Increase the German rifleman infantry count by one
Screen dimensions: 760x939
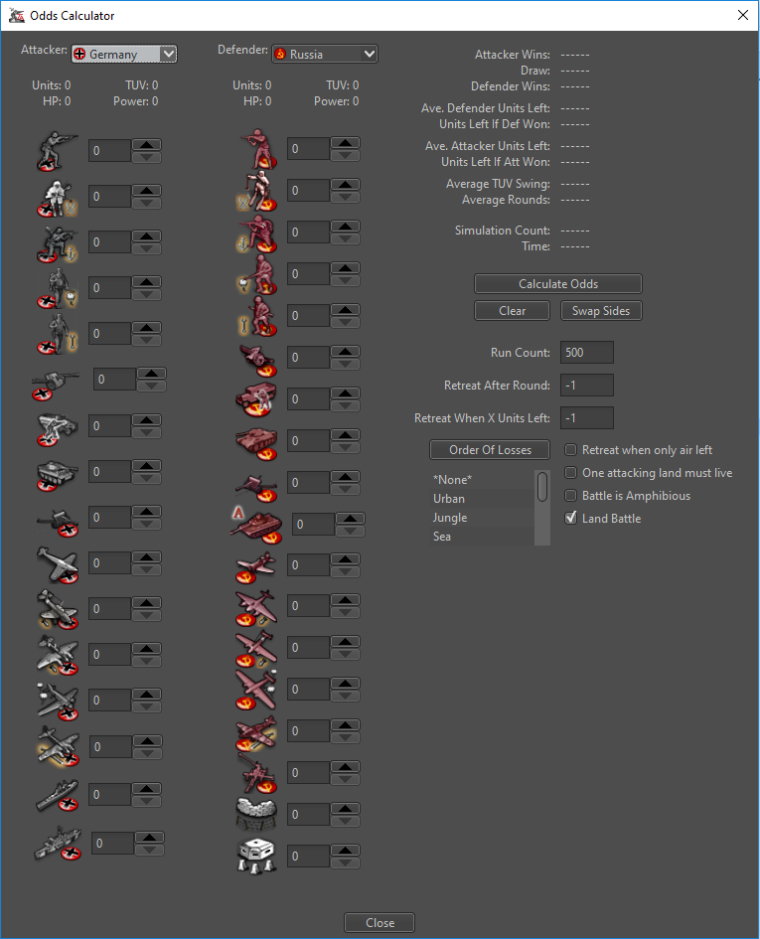click(147, 144)
